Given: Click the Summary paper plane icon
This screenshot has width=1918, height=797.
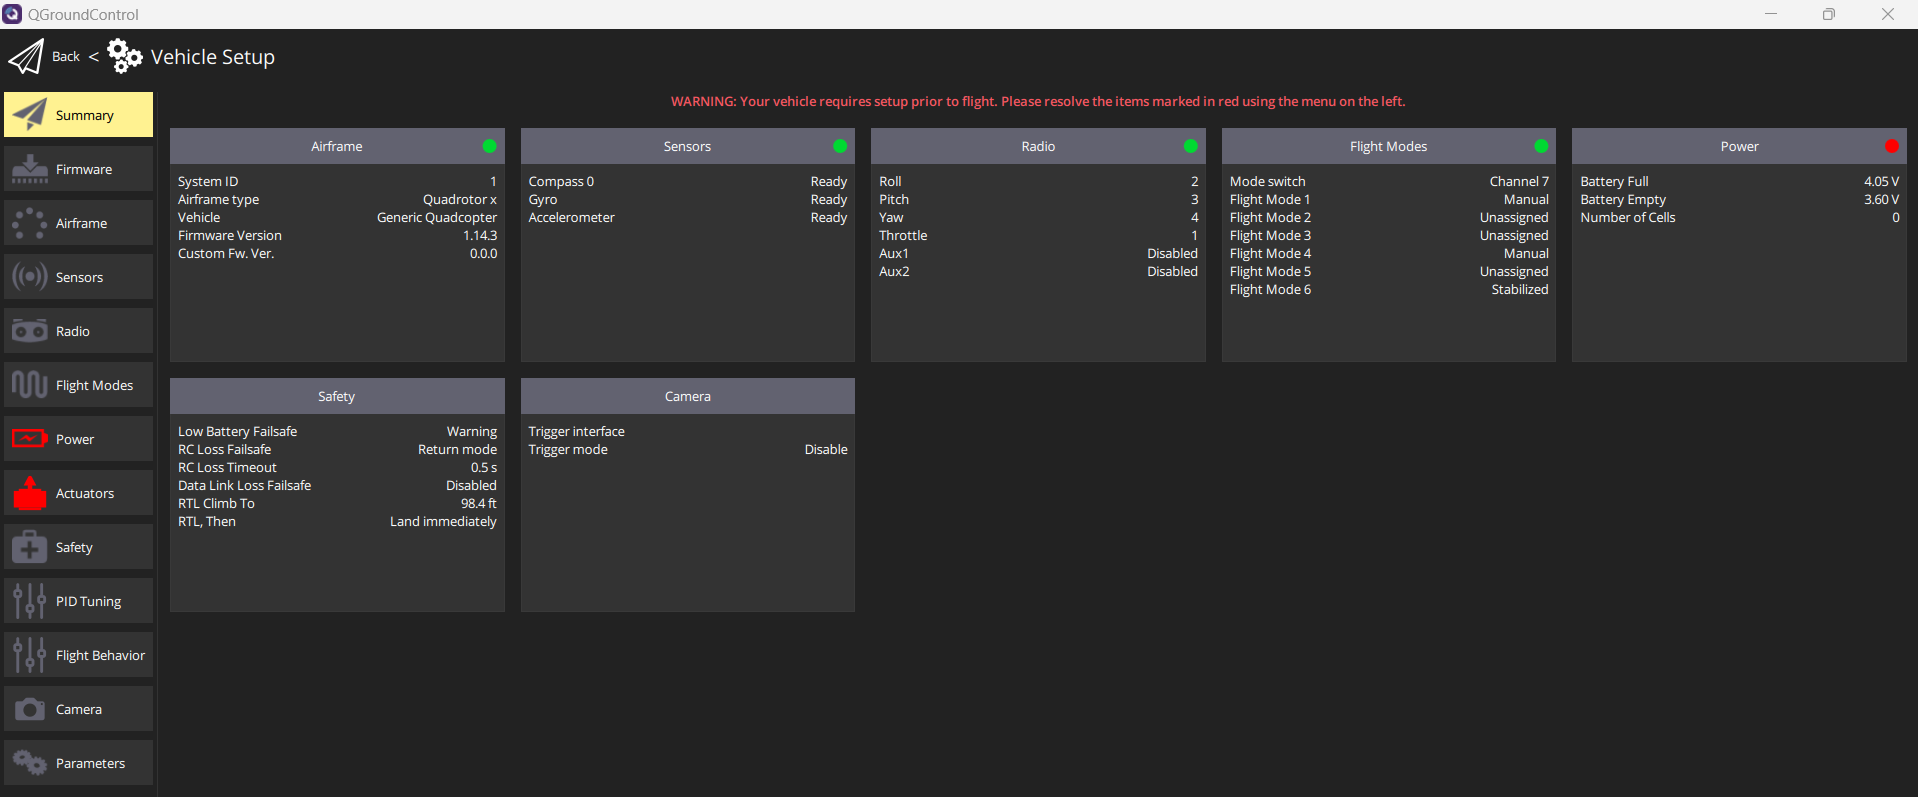Looking at the screenshot, I should coord(30,115).
